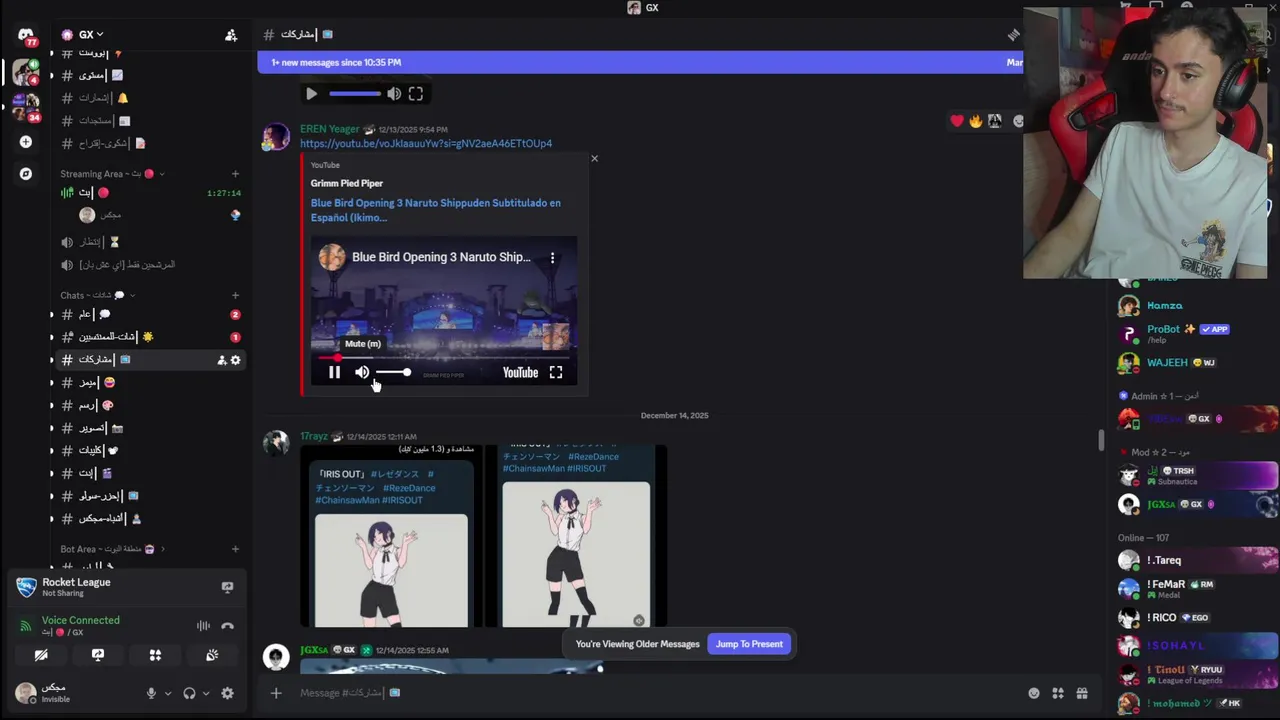Screen dimensions: 1280x720
Task: Open the مستجدات channel
Action: [x=150, y=121]
